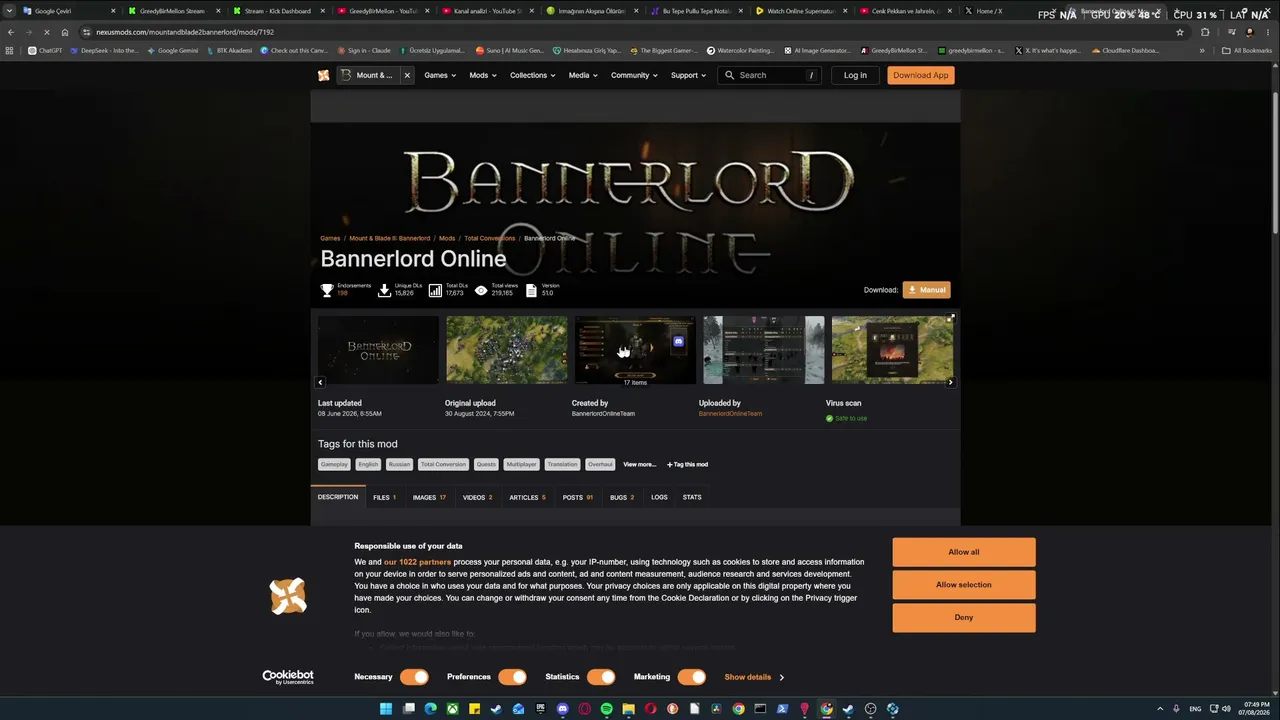Open Microsoft Edge from the taskbar
Image resolution: width=1280 pixels, height=720 pixels.
pos(430,709)
